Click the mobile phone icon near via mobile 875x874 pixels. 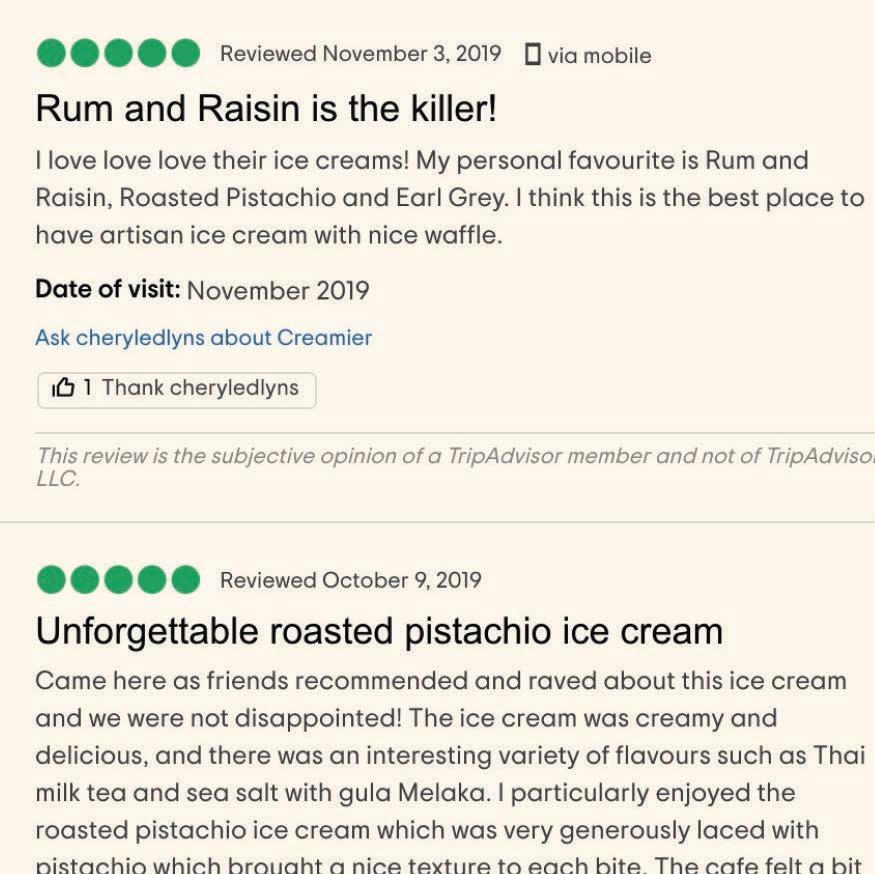coord(532,54)
